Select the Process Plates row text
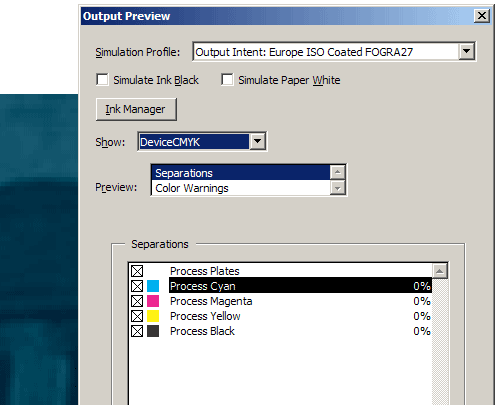The width and height of the screenshot is (502, 405). click(x=205, y=271)
